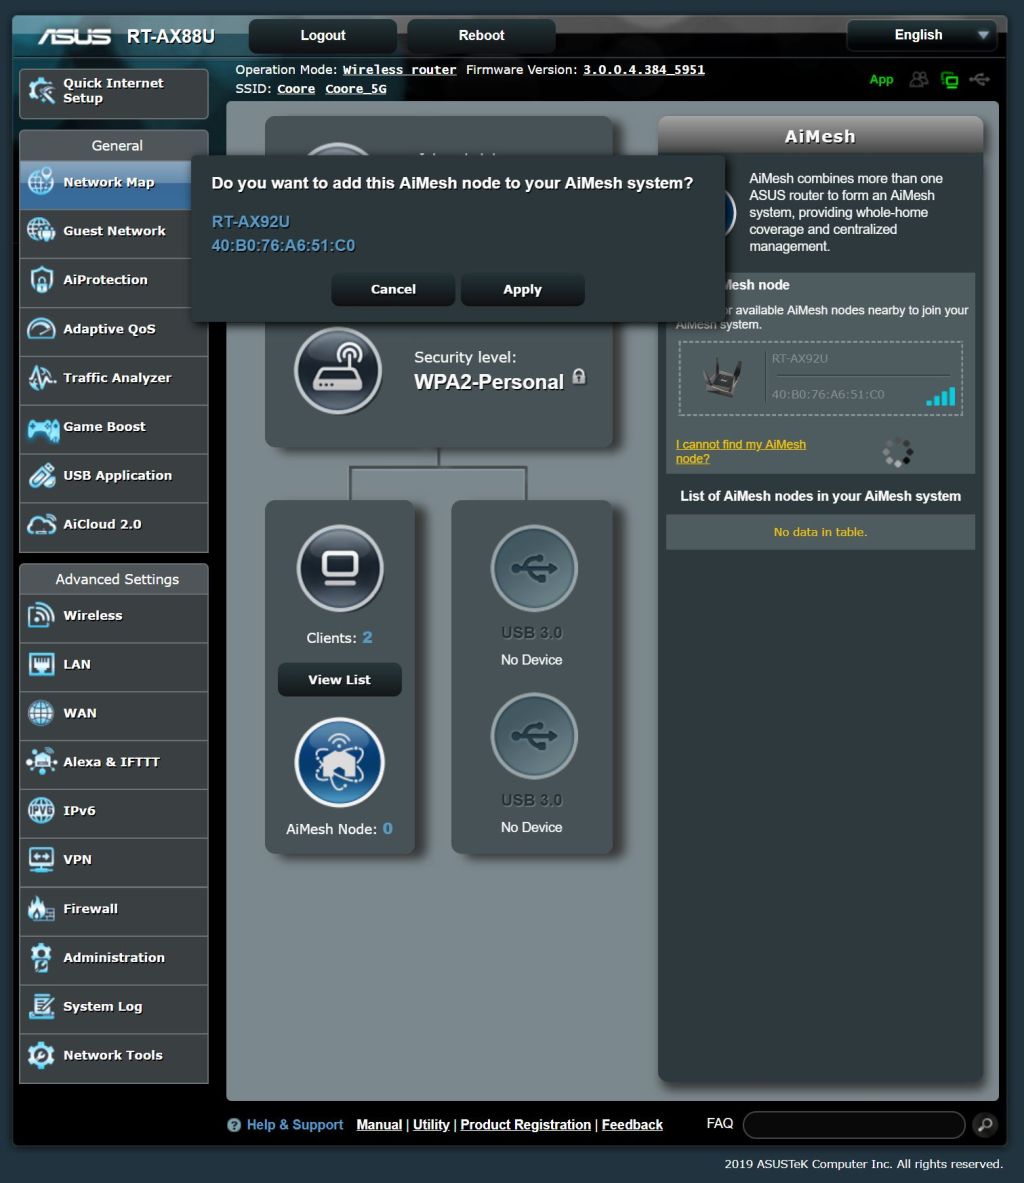Click the VPN icon

tap(41, 860)
